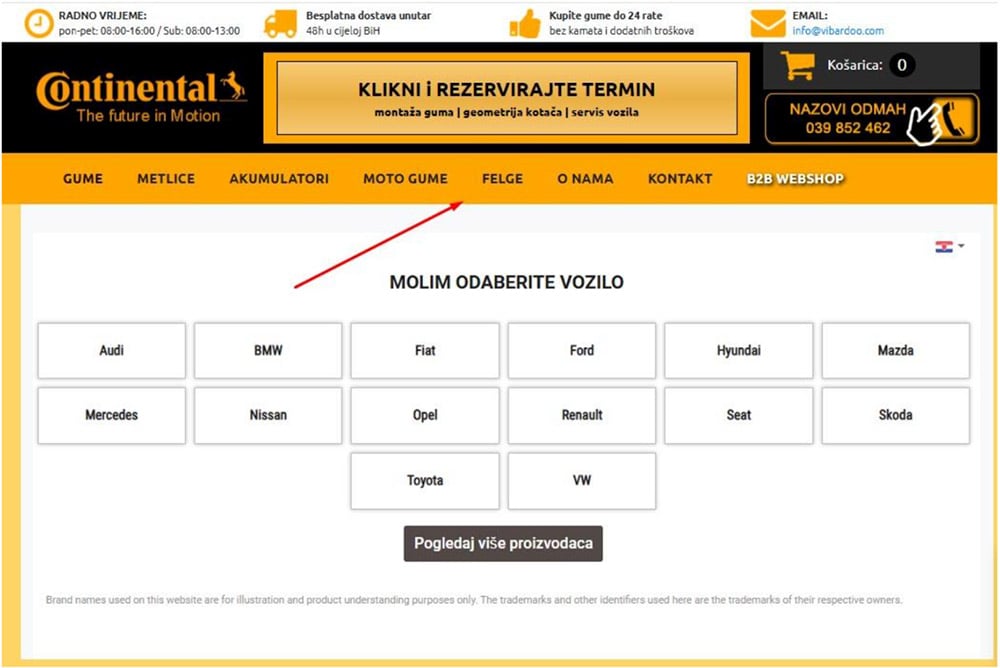Click the 'Kupite gume do 24 rate' text

[x=606, y=15]
